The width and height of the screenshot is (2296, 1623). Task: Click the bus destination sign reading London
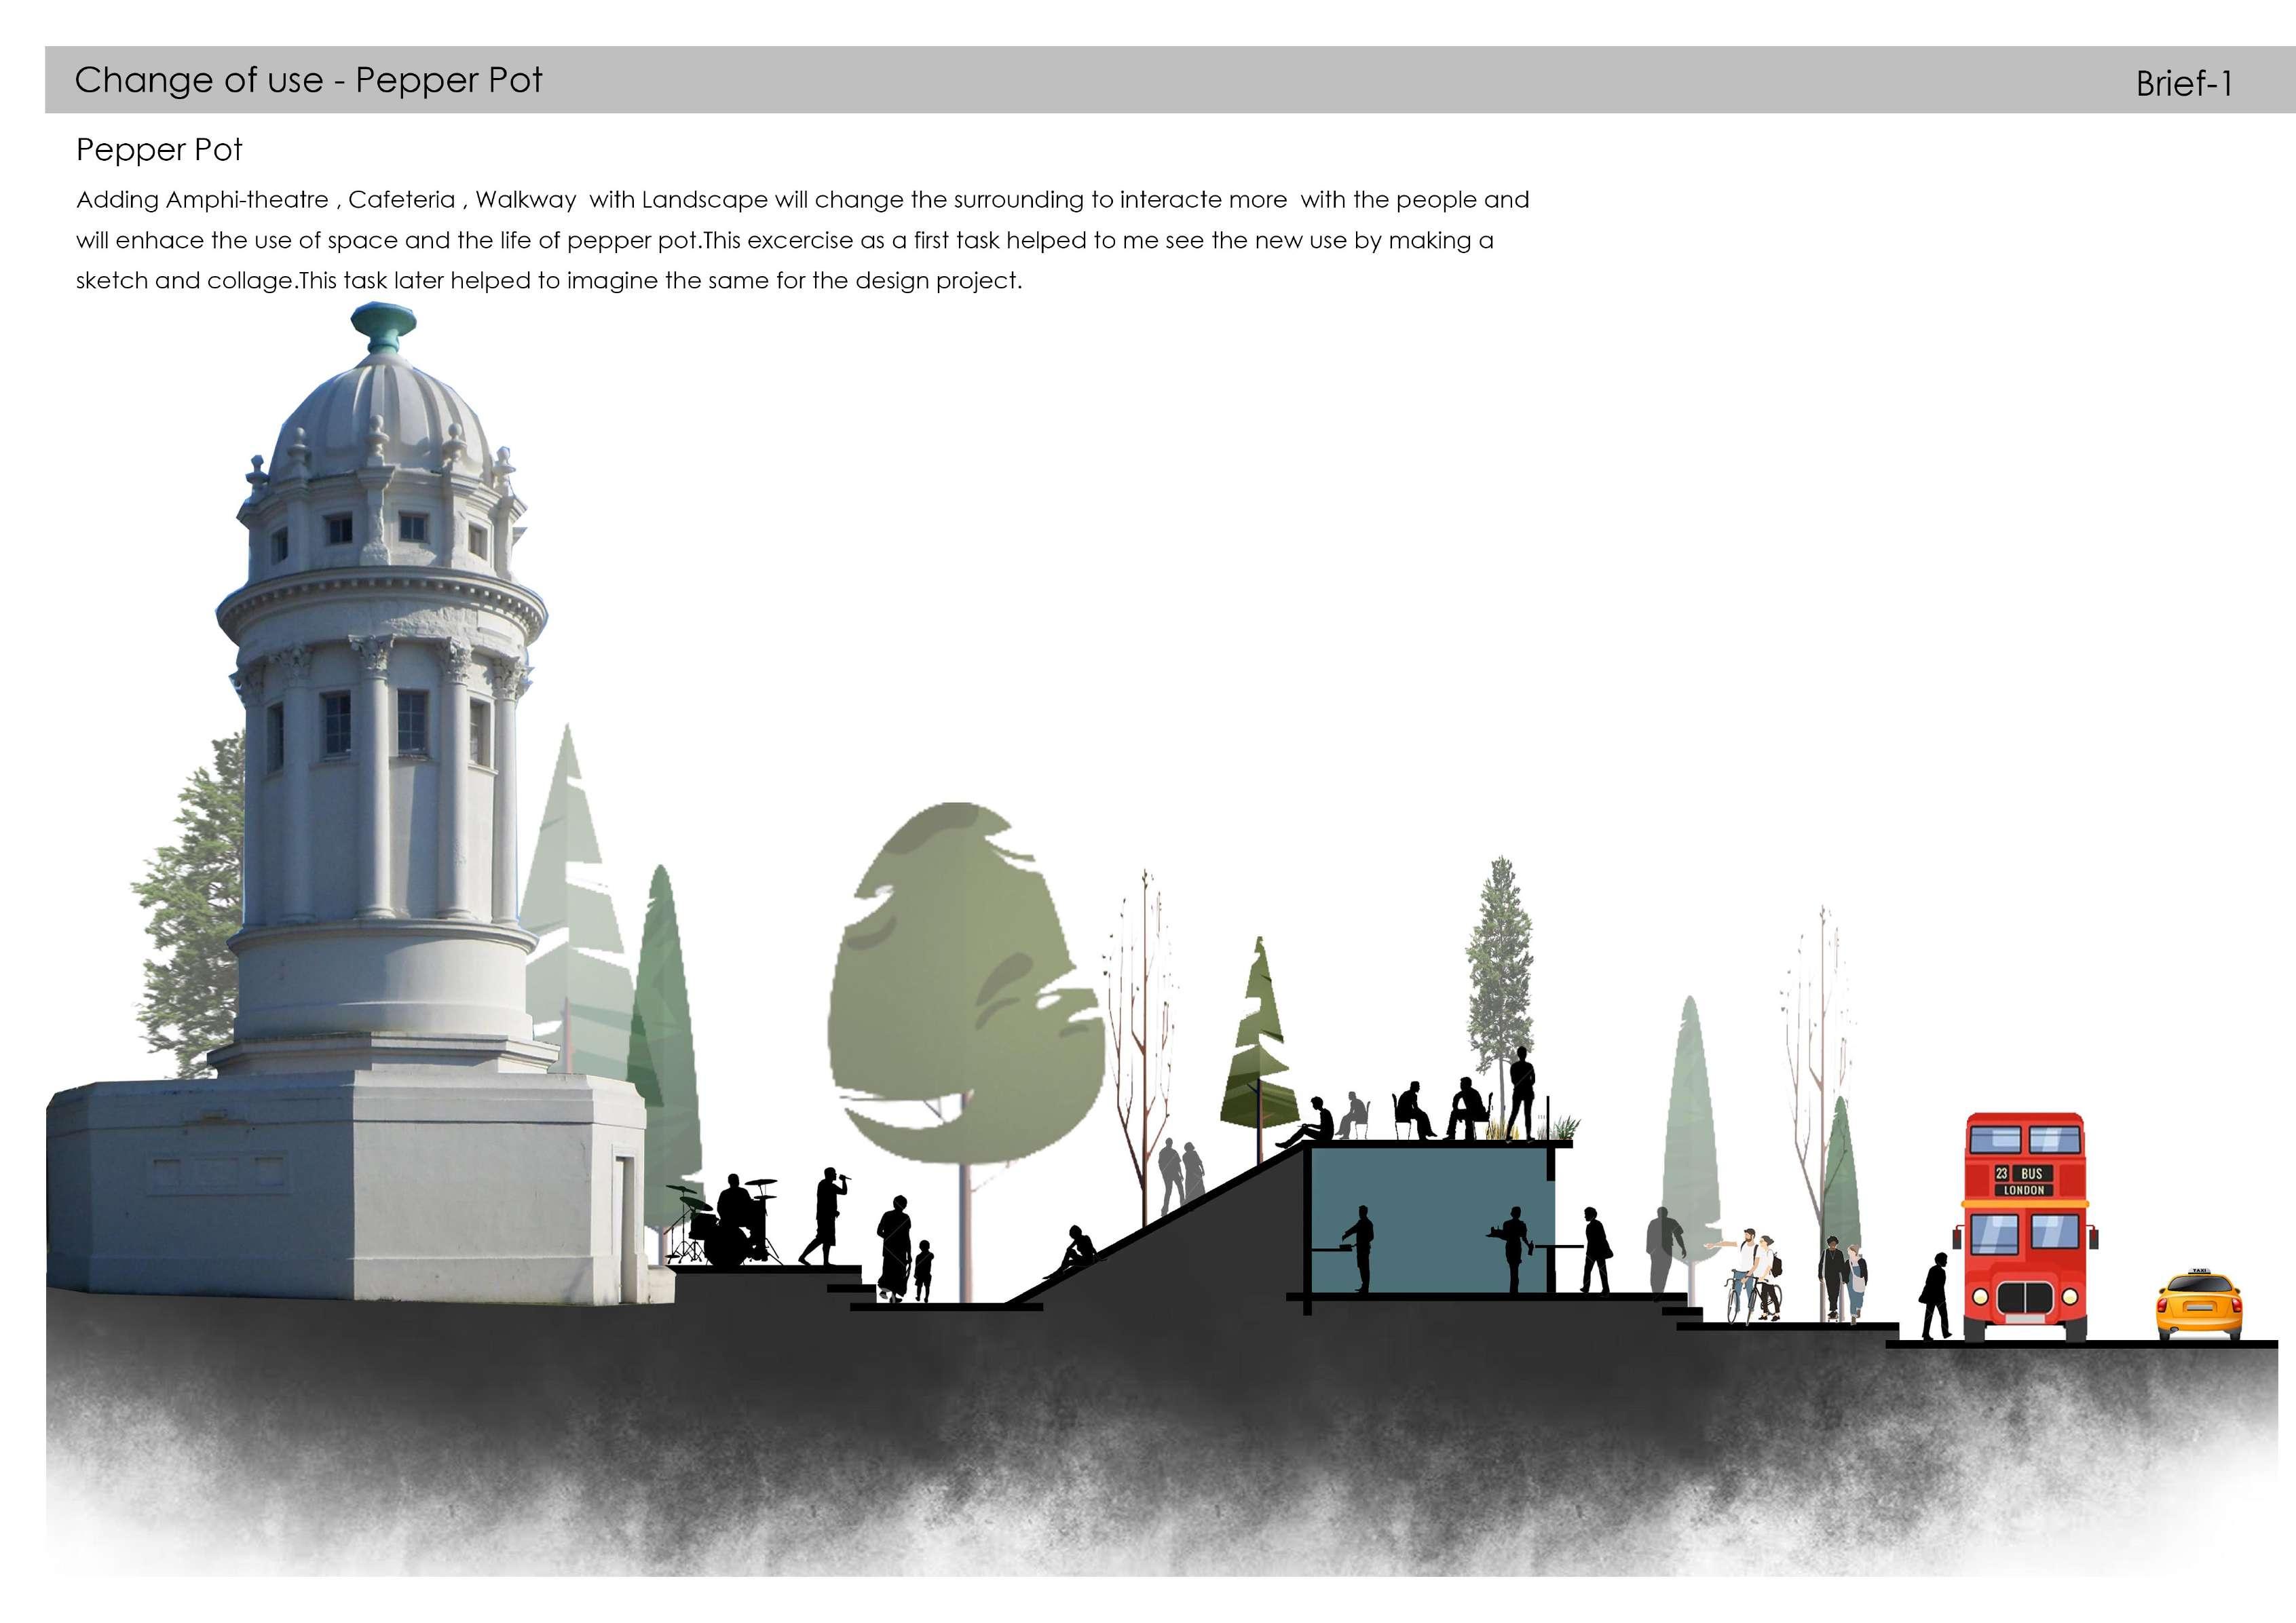coord(2024,1190)
